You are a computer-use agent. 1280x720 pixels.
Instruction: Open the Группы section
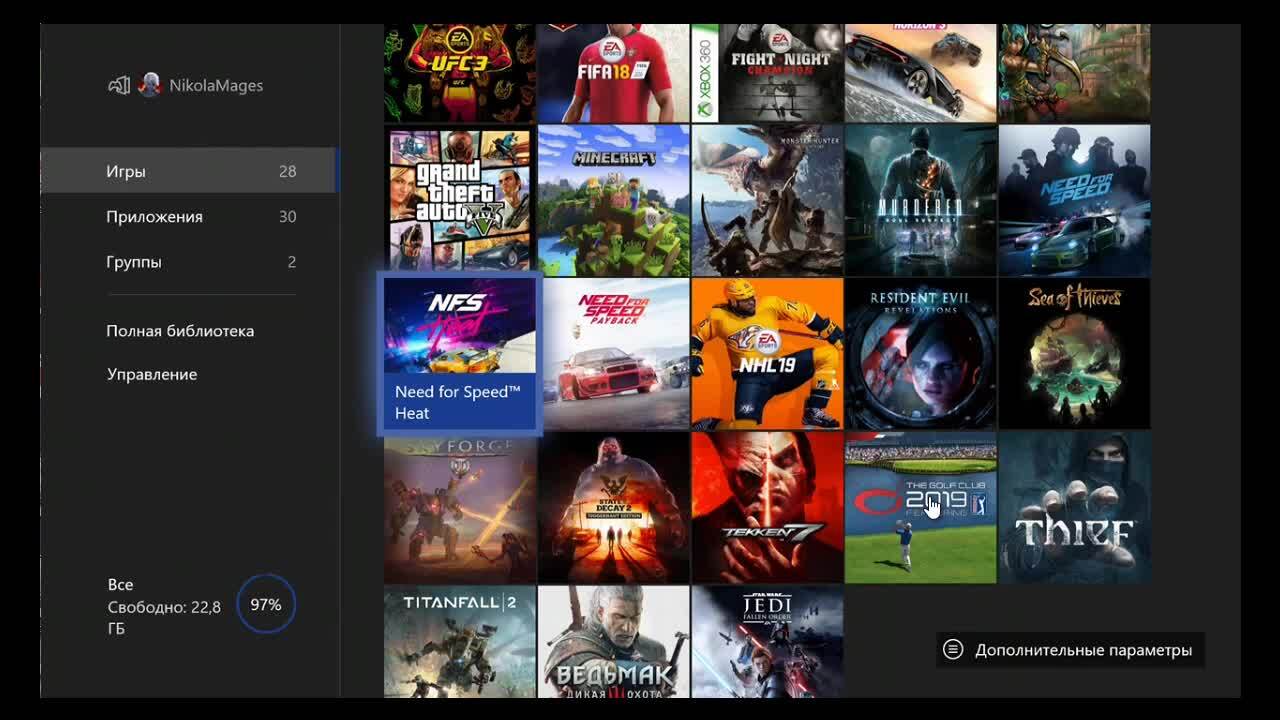(189, 262)
